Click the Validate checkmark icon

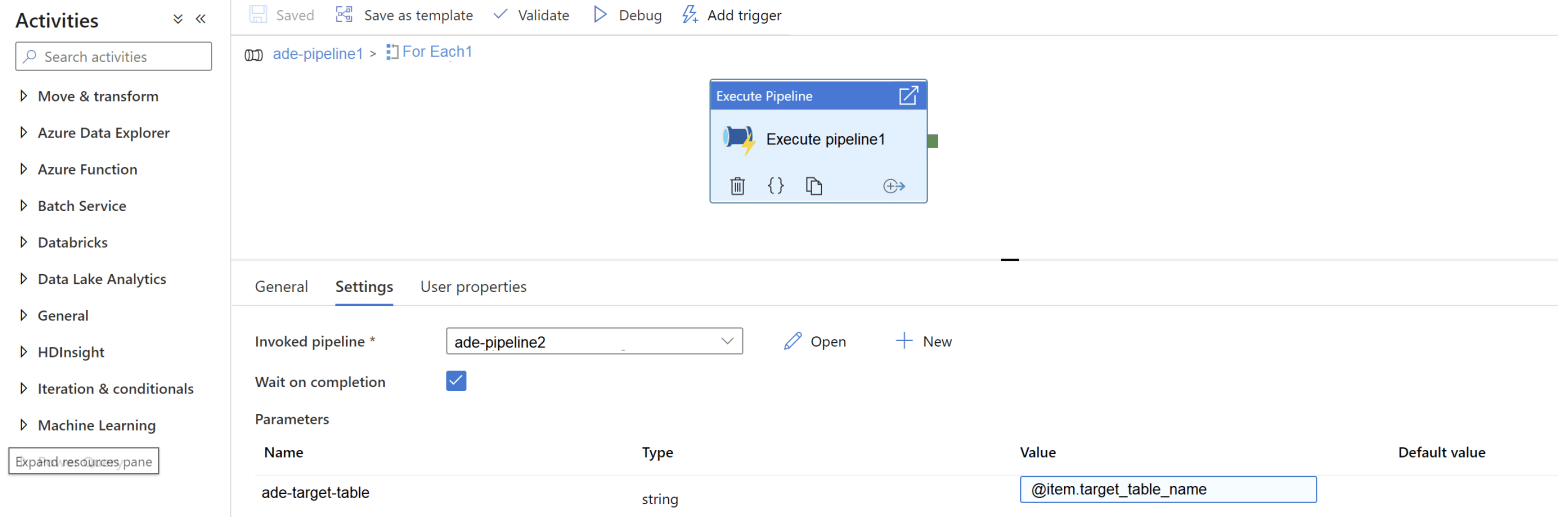coord(501,15)
